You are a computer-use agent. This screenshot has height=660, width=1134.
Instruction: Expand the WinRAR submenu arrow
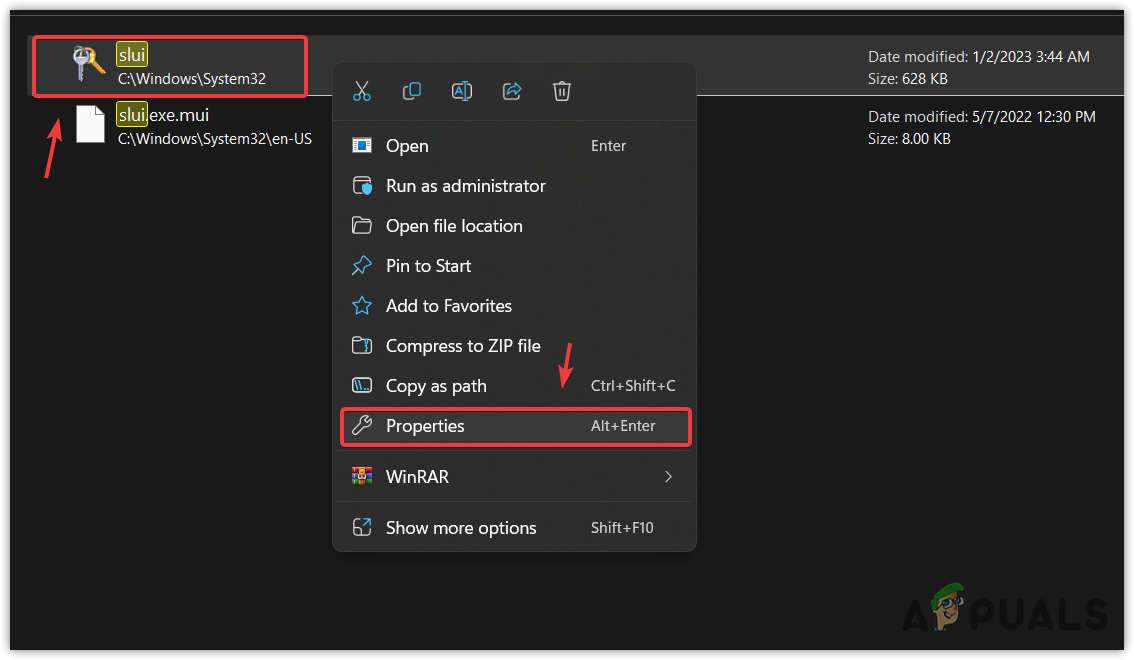coord(668,477)
